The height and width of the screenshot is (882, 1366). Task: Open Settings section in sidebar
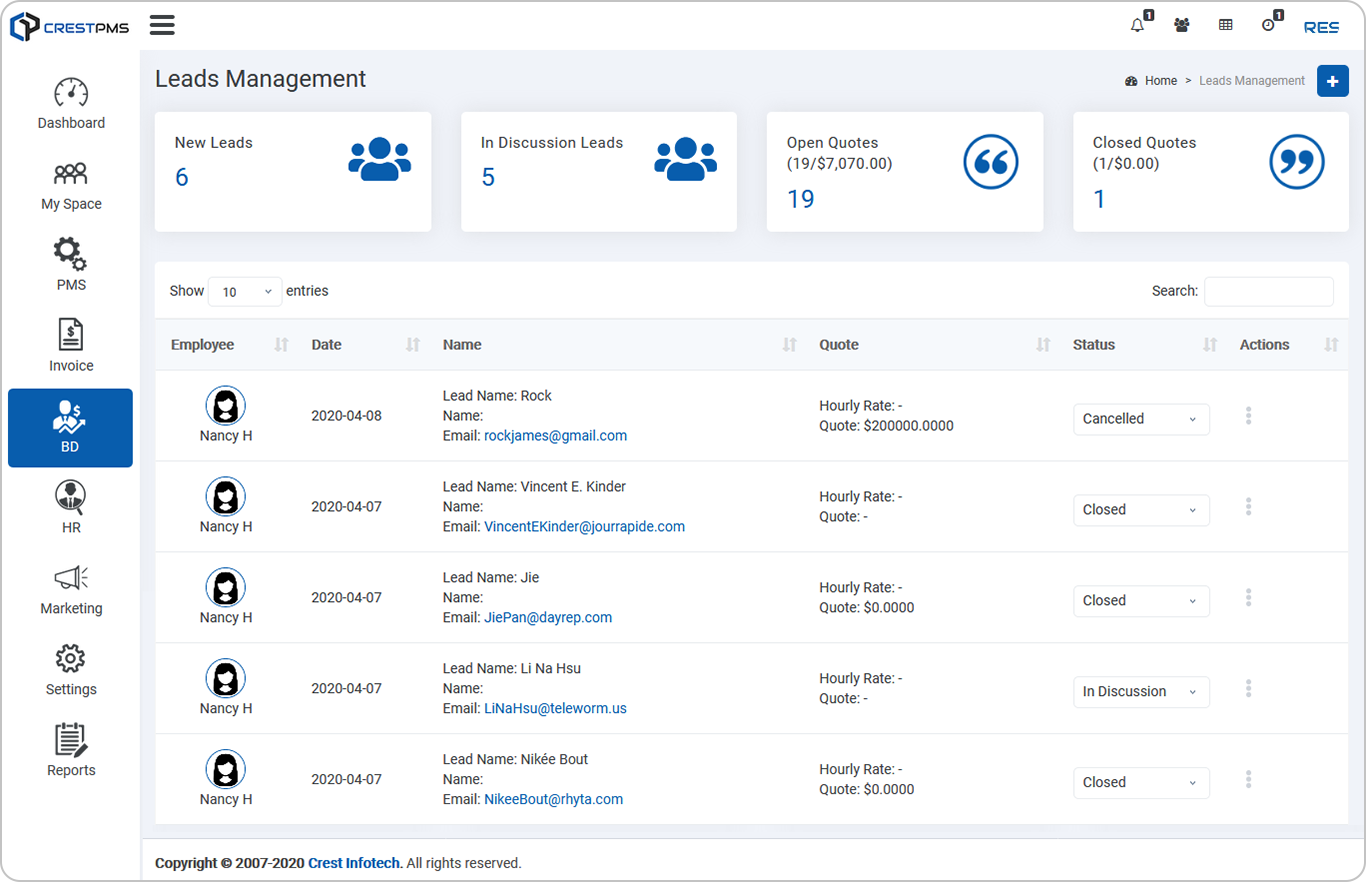pyautogui.click(x=71, y=671)
